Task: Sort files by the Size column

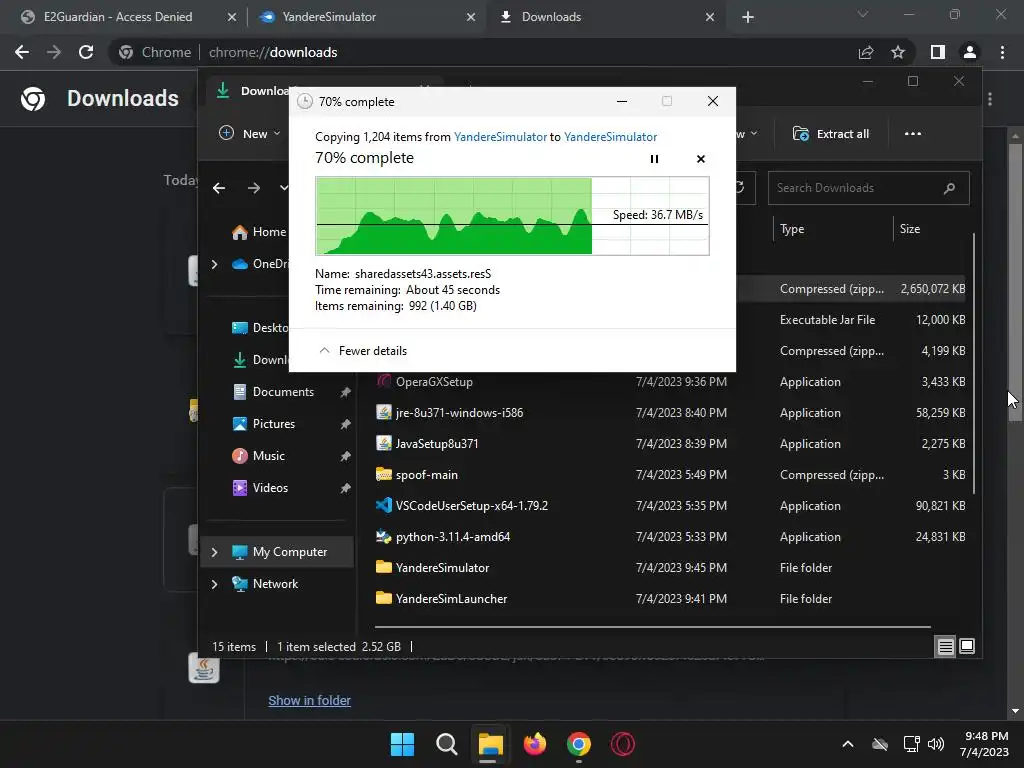Action: point(910,229)
